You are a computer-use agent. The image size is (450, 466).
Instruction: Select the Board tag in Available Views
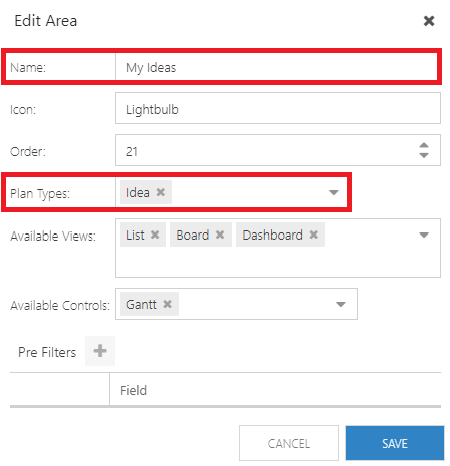tap(193, 235)
